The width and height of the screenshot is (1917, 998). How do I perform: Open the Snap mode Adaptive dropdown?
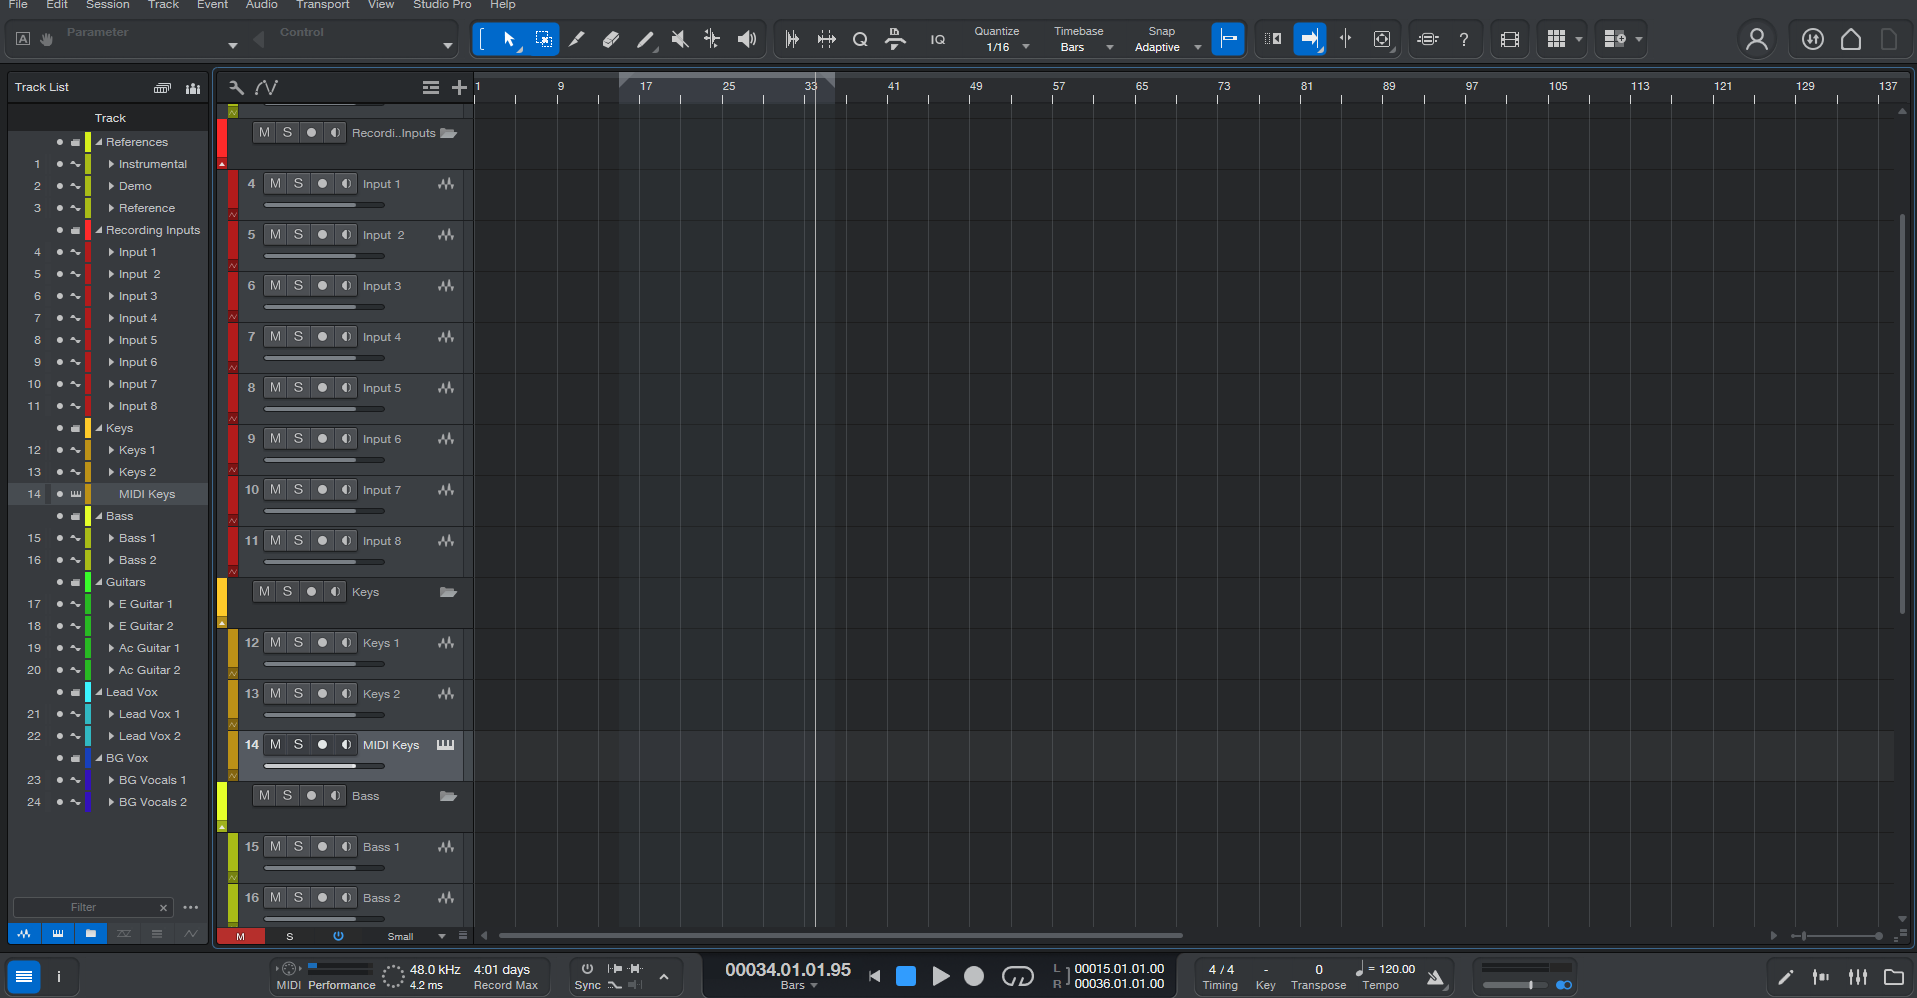(1199, 46)
